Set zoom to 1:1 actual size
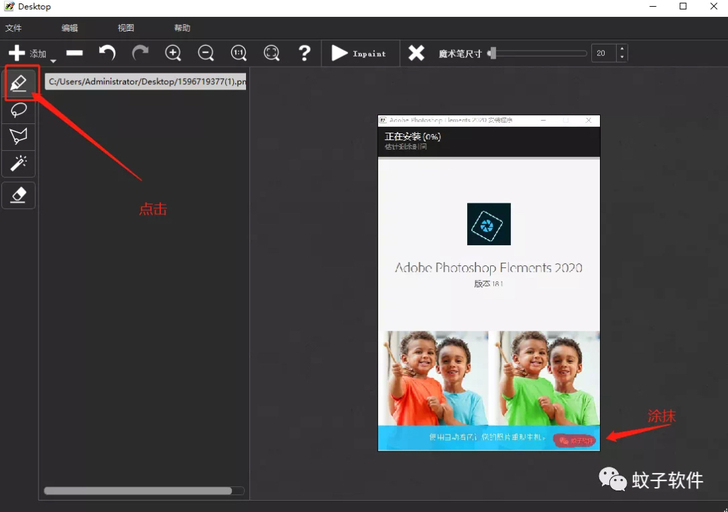The height and width of the screenshot is (512, 728). (239, 53)
